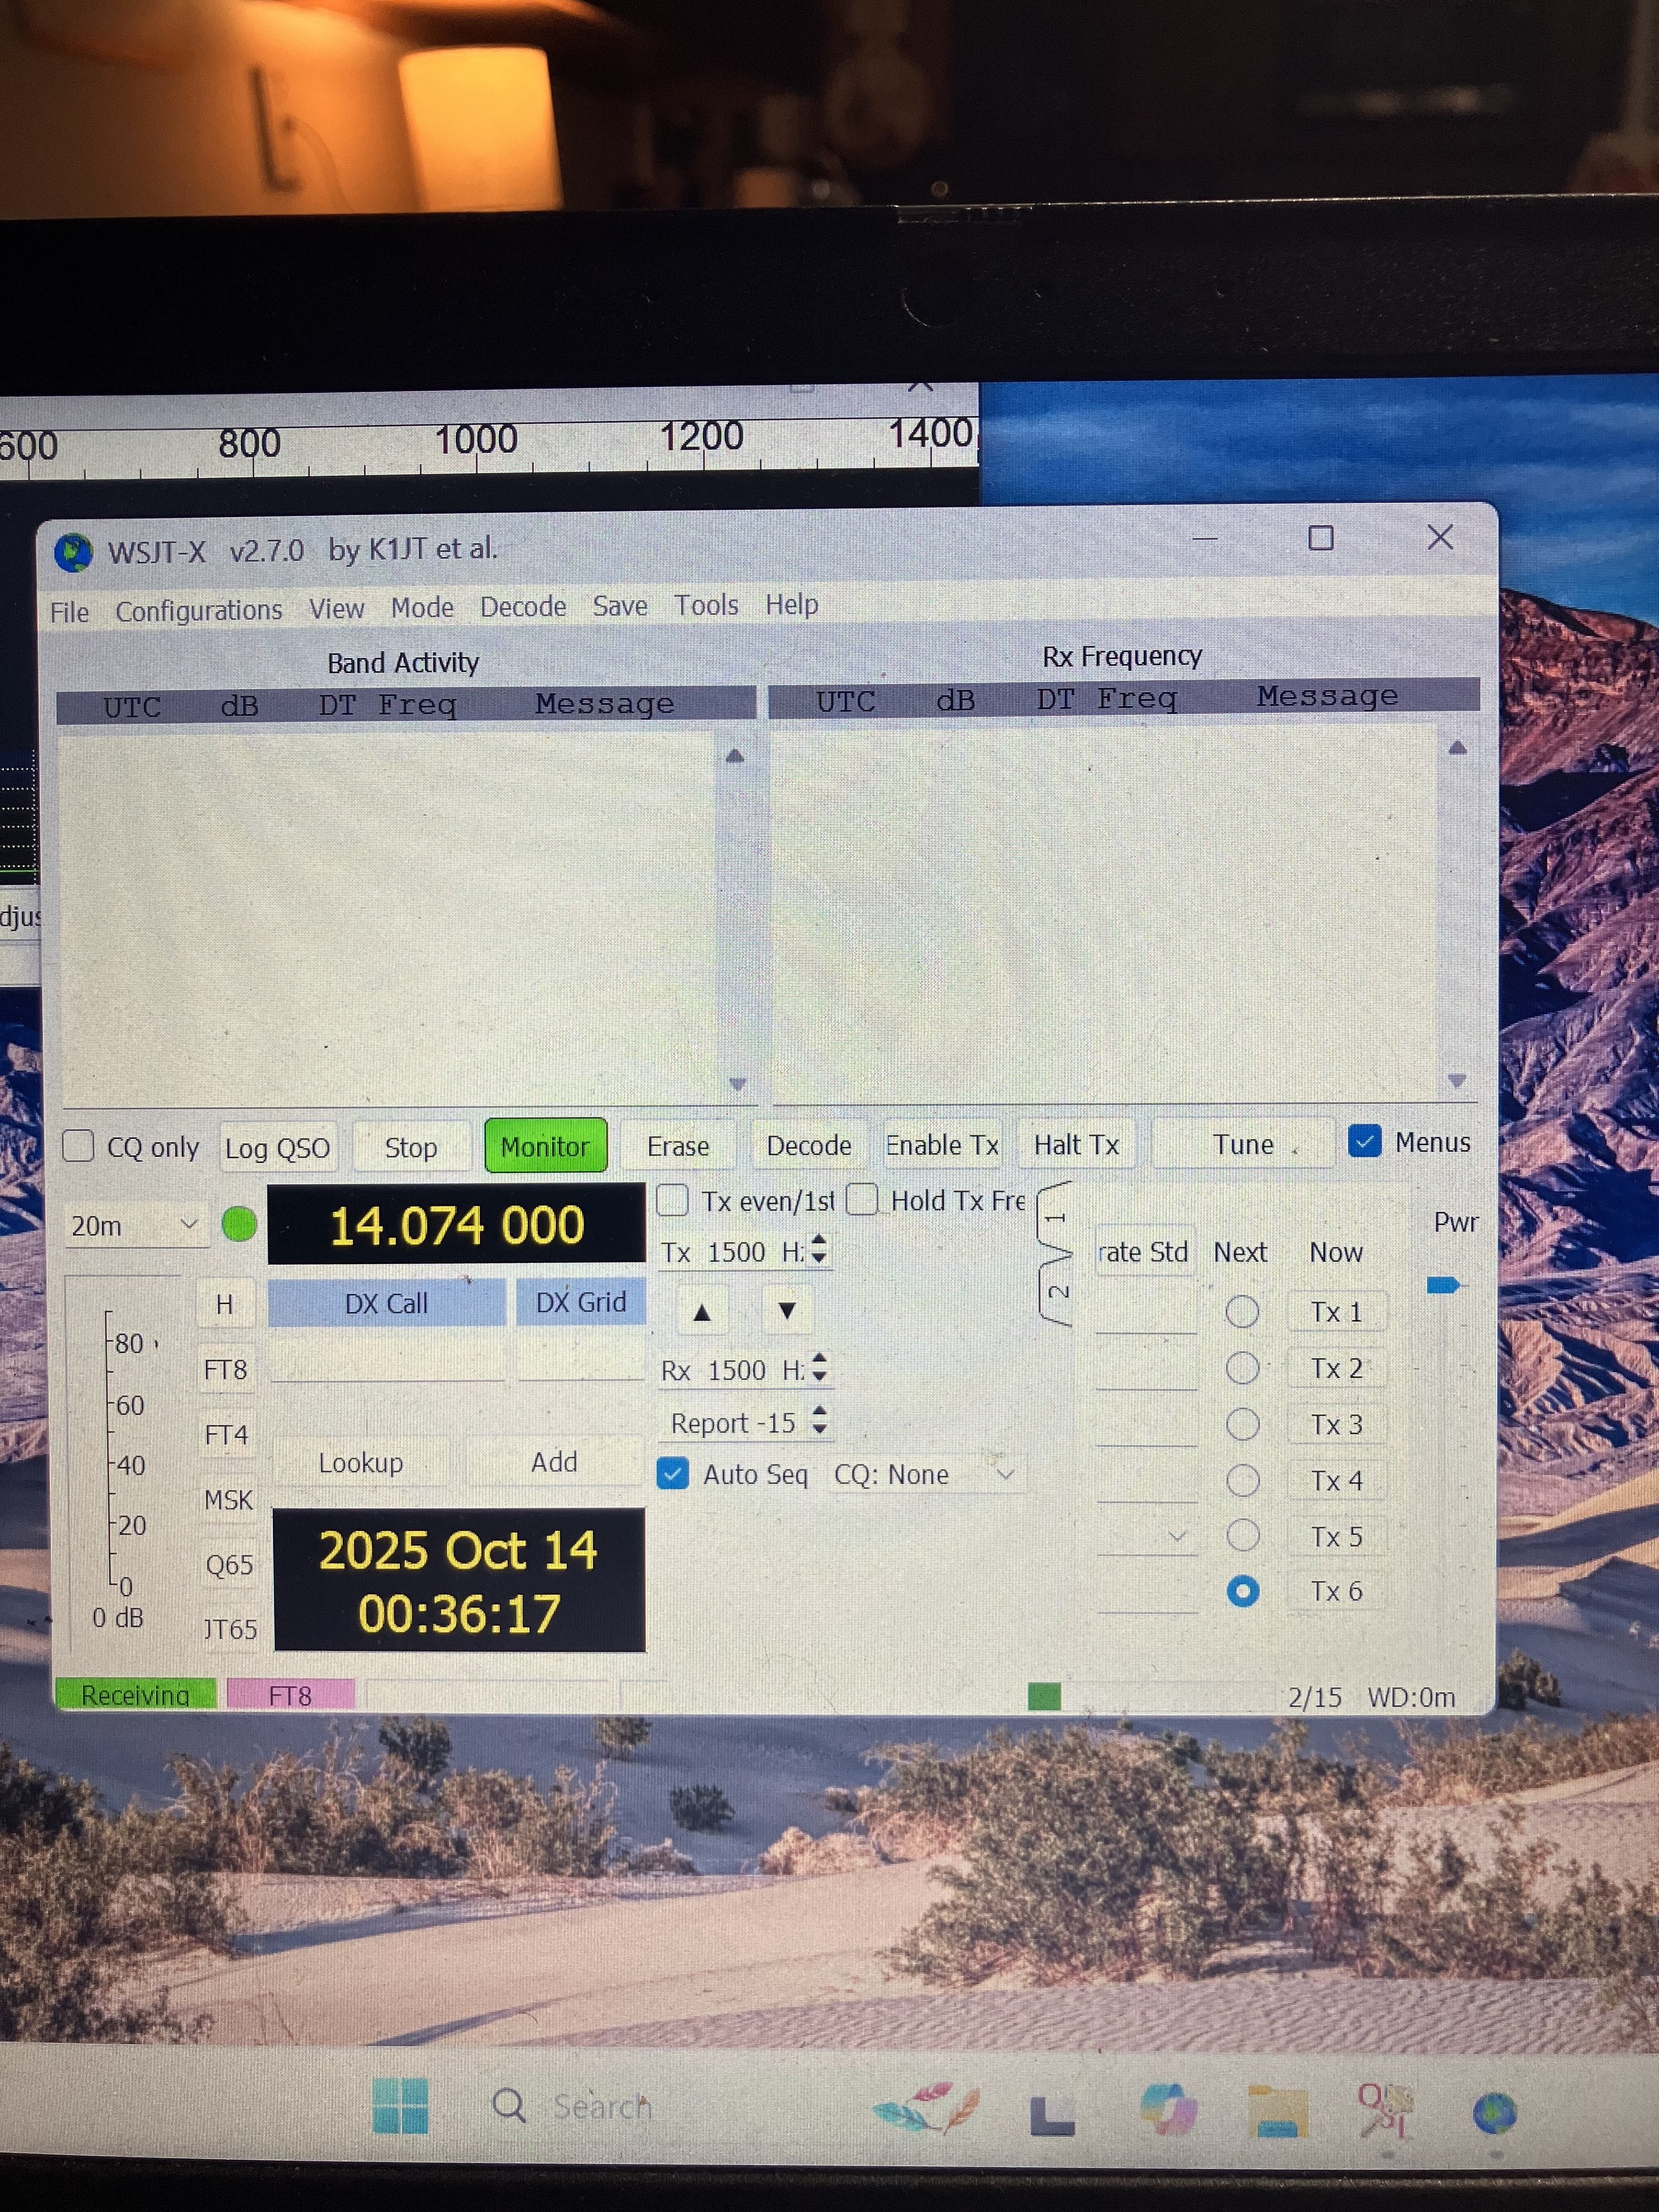
Task: Uncheck the Auto Seq checkbox
Action: pyautogui.click(x=673, y=1474)
